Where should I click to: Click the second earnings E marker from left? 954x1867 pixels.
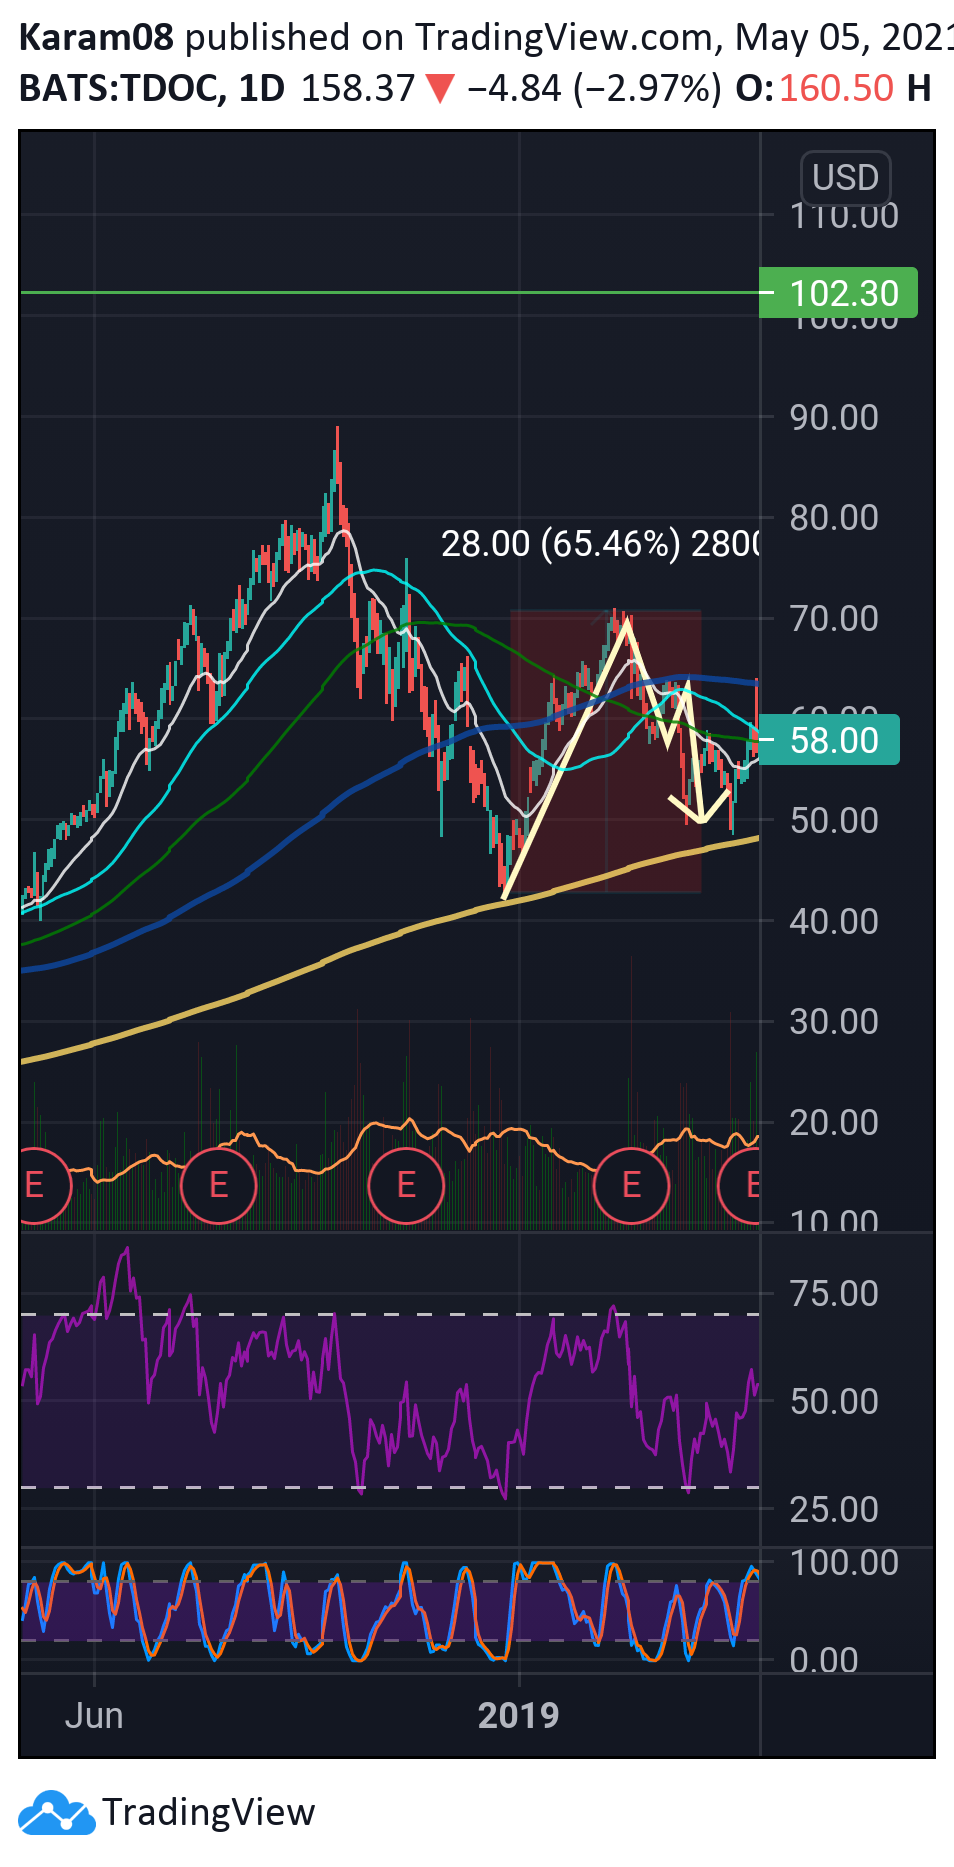tap(219, 1186)
